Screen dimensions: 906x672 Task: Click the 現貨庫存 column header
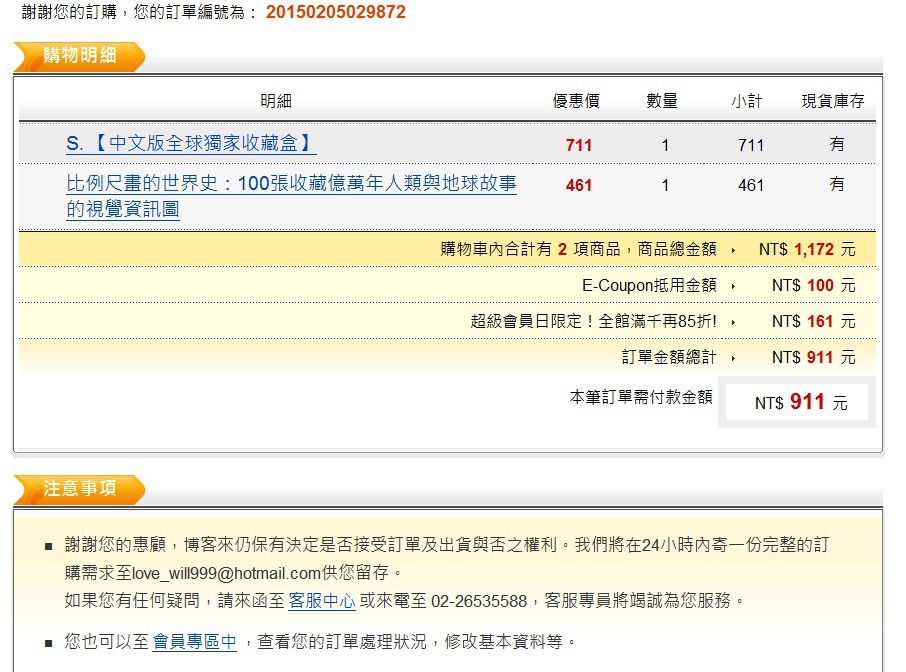click(833, 101)
